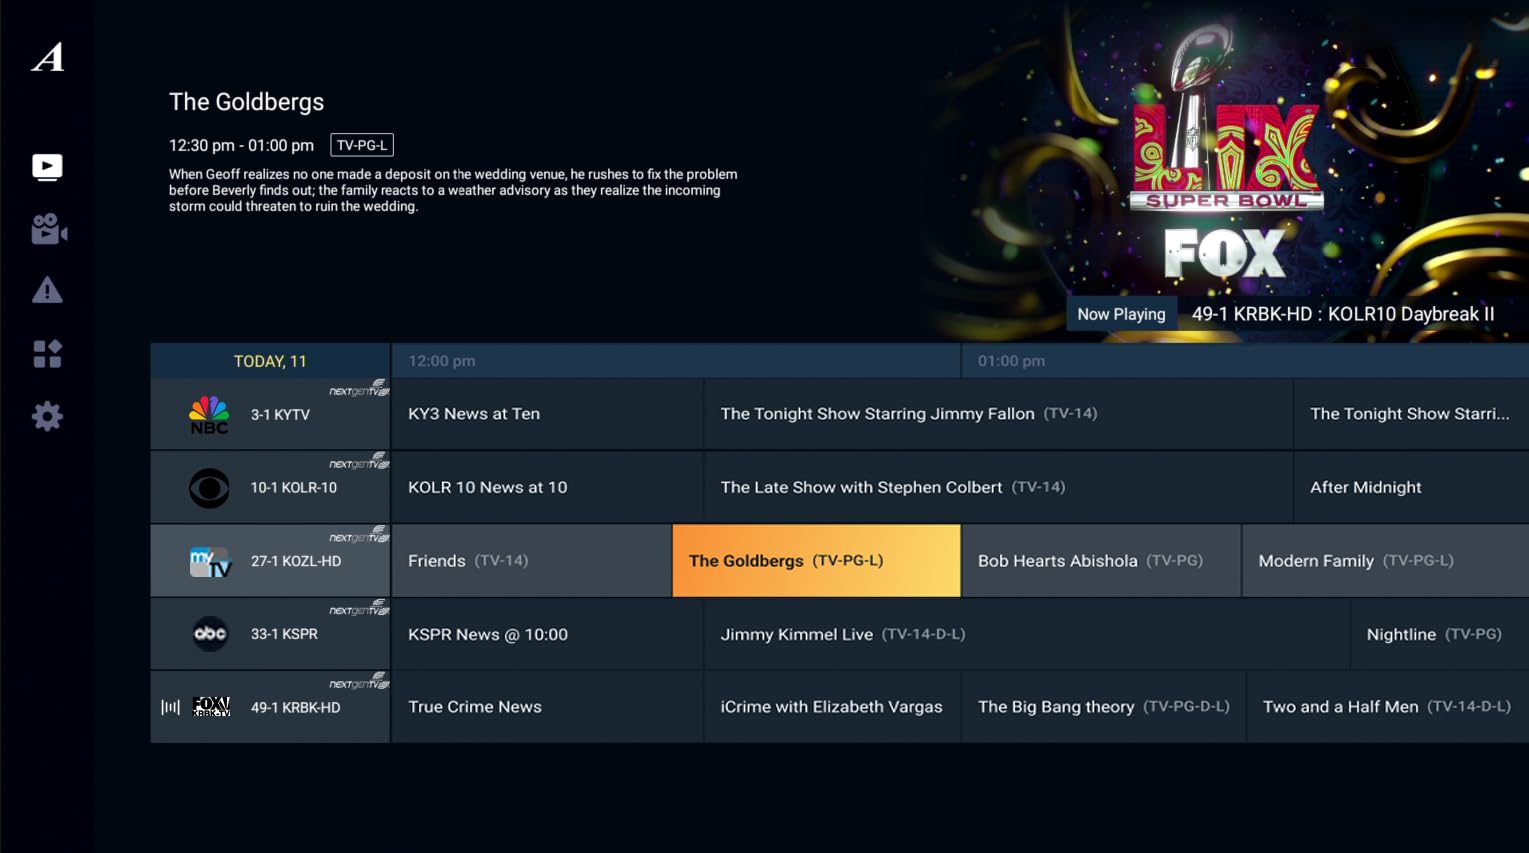Viewport: 1529px width, 853px height.
Task: Click the CBS eye logo
Action: pos(209,487)
